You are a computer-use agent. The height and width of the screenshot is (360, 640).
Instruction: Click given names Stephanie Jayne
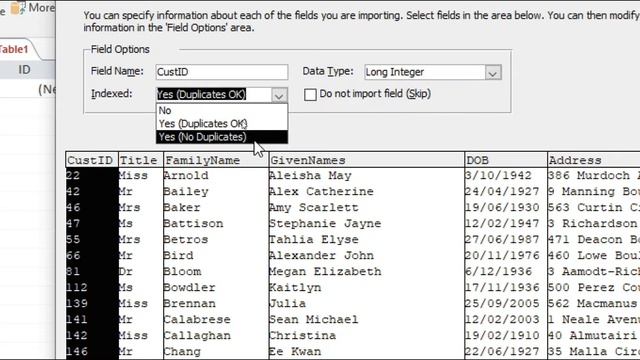point(325,223)
